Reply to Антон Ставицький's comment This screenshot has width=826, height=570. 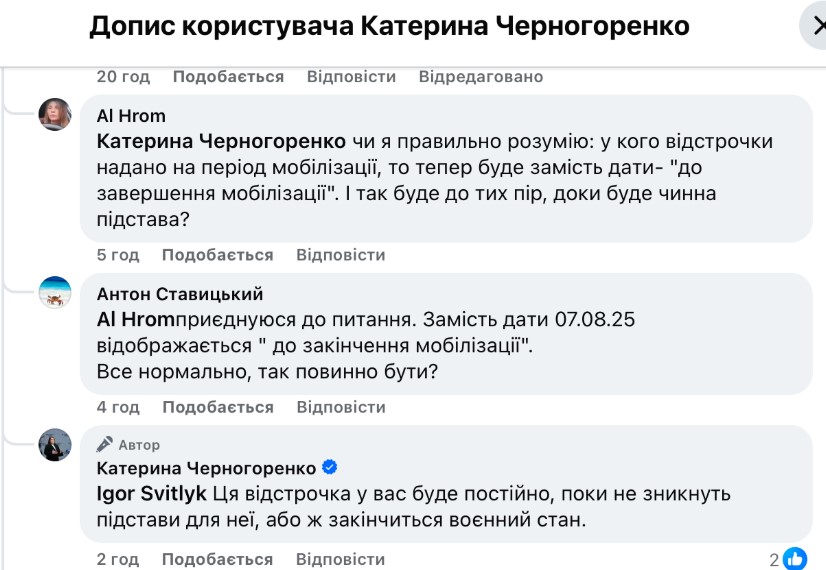click(341, 407)
